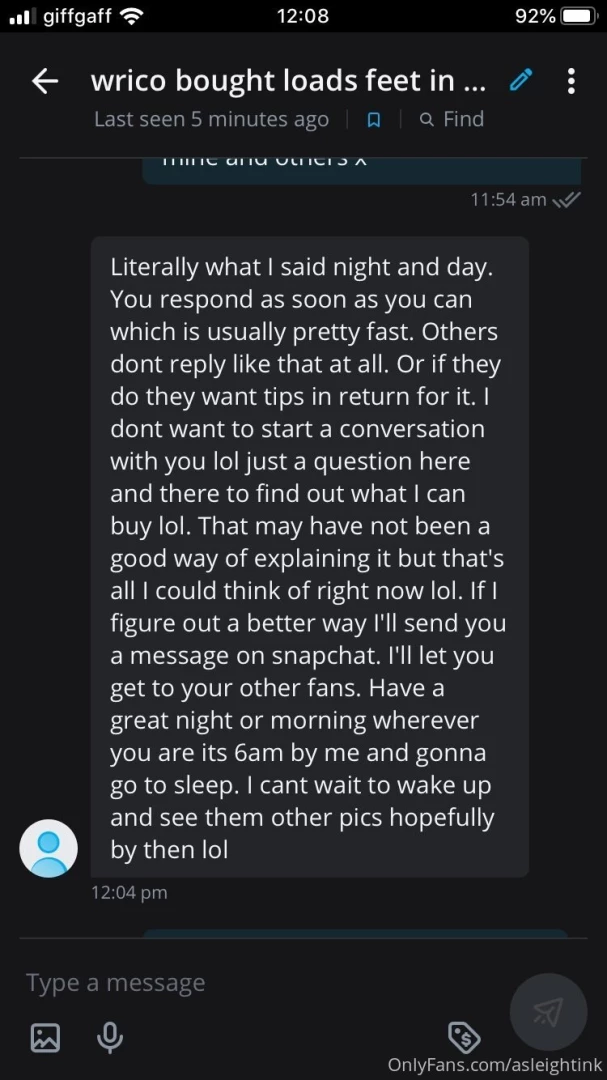
Task: Tap the 'Last seen 5 minutes ago' status
Action: pos(211,120)
